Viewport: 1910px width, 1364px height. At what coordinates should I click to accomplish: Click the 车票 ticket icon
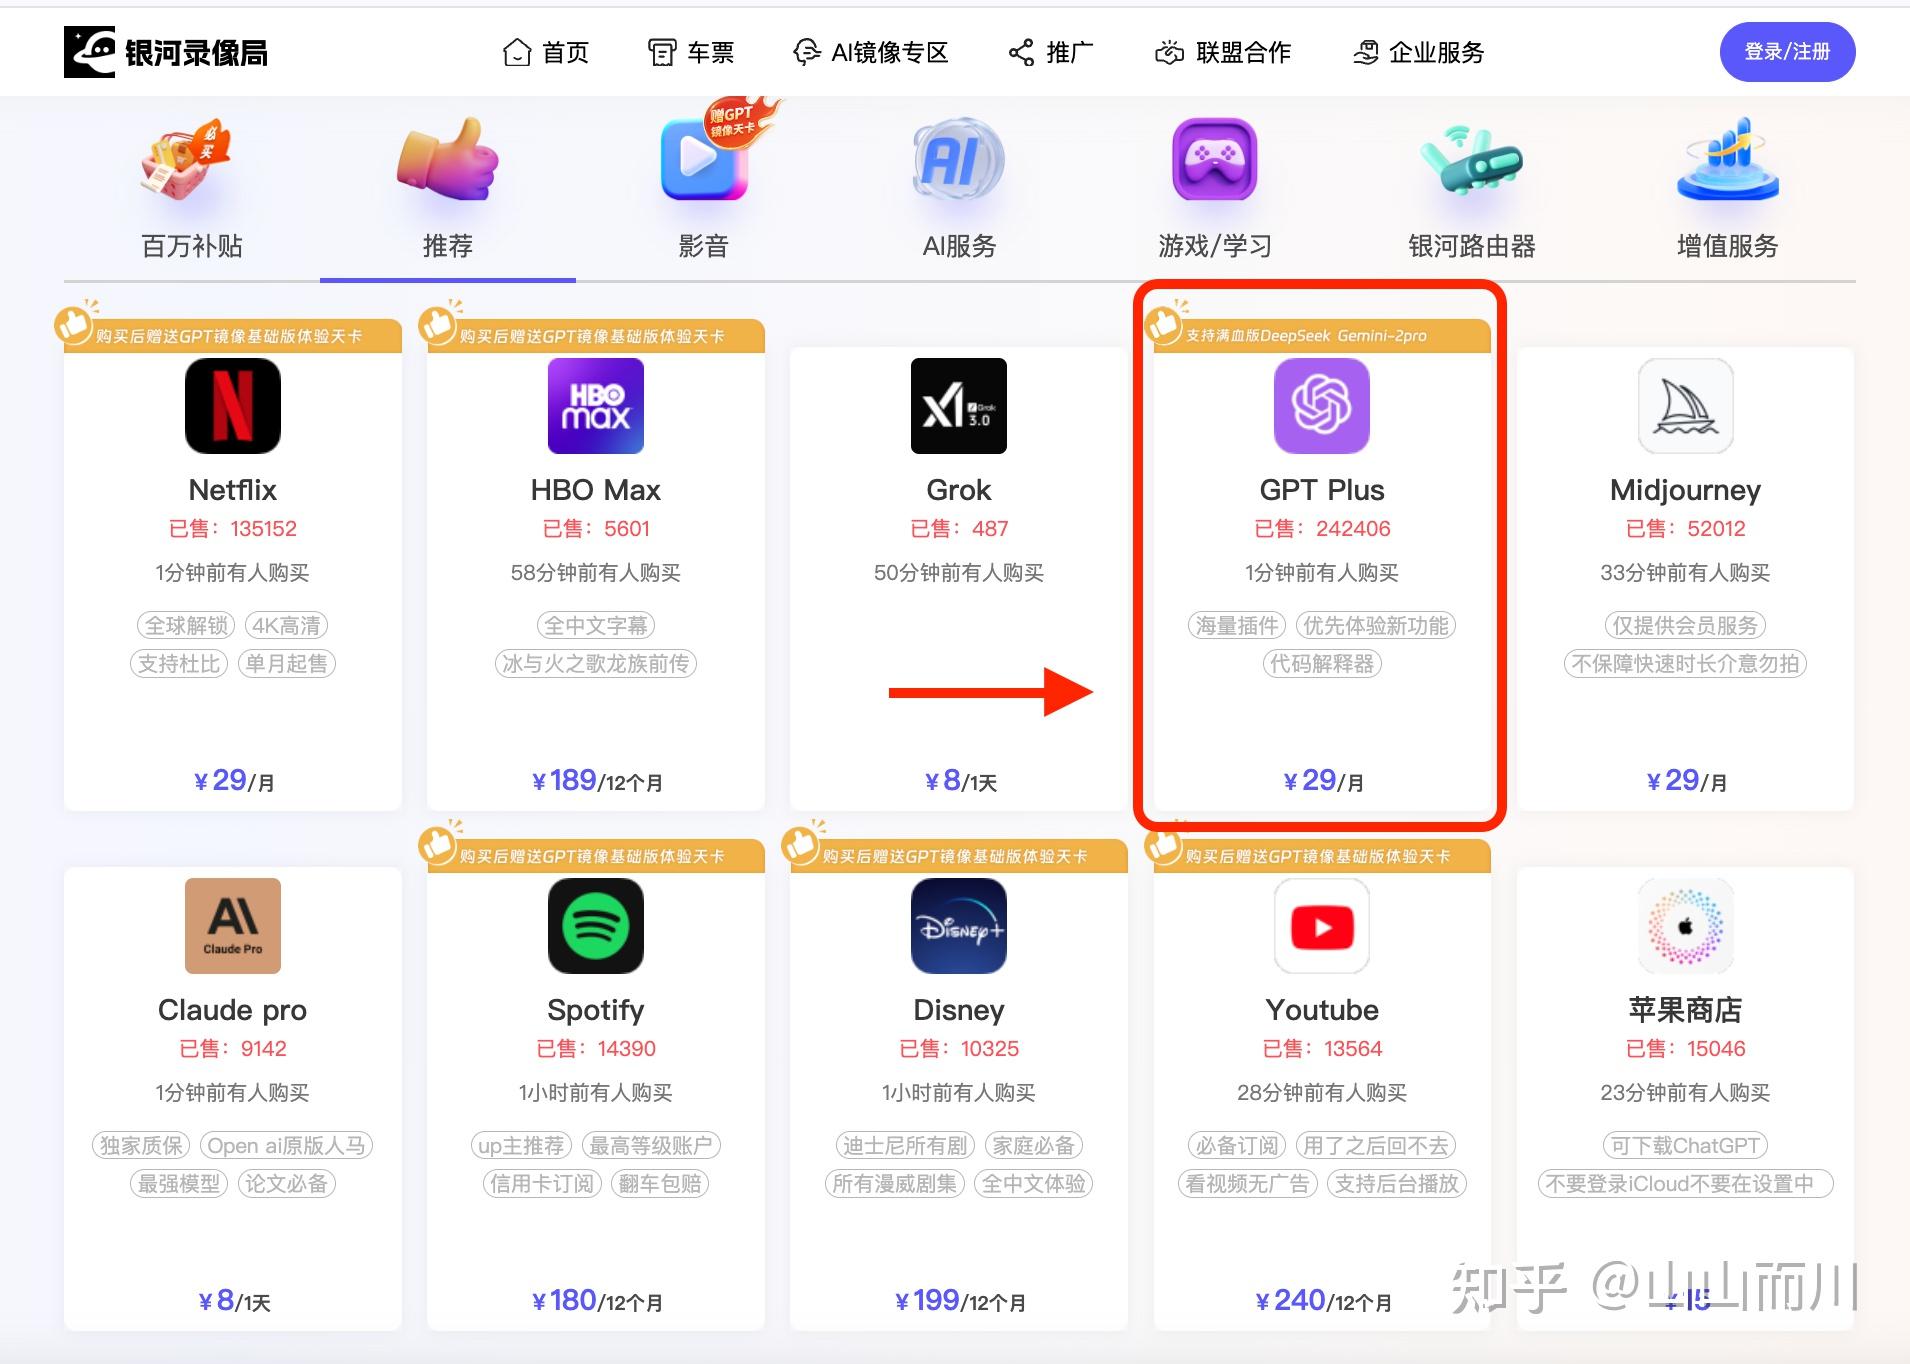click(662, 52)
